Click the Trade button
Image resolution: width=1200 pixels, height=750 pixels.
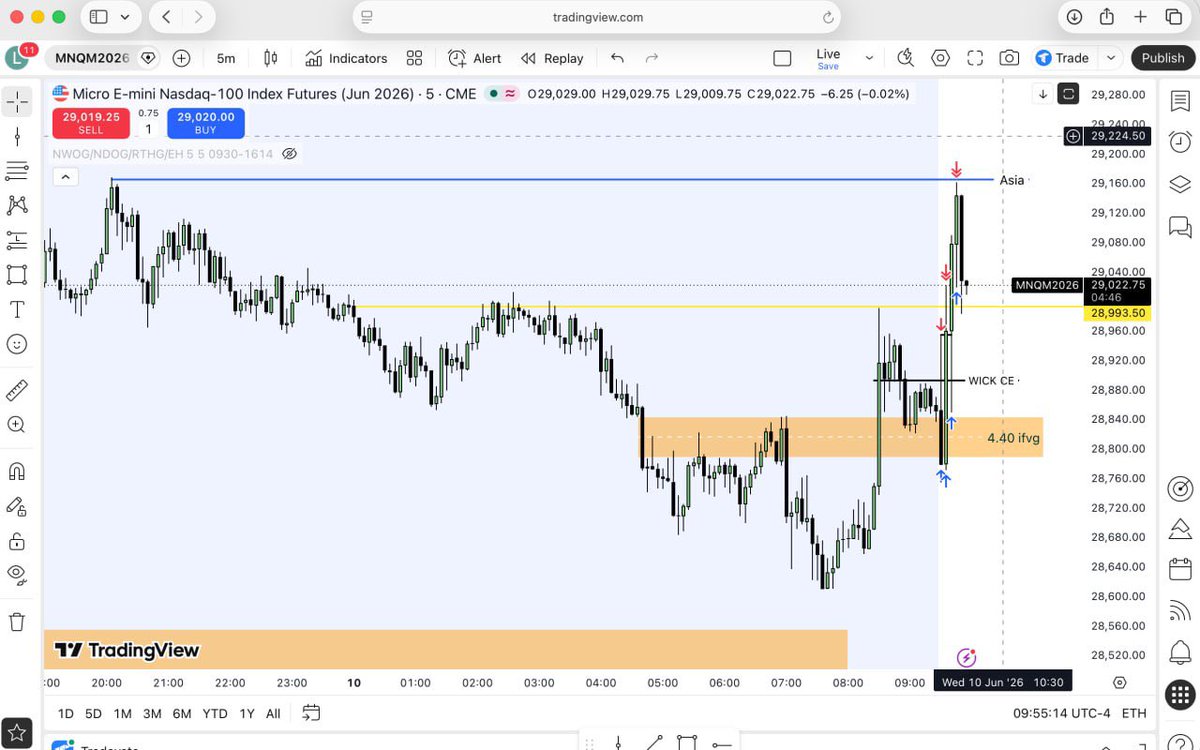[x=1062, y=58]
